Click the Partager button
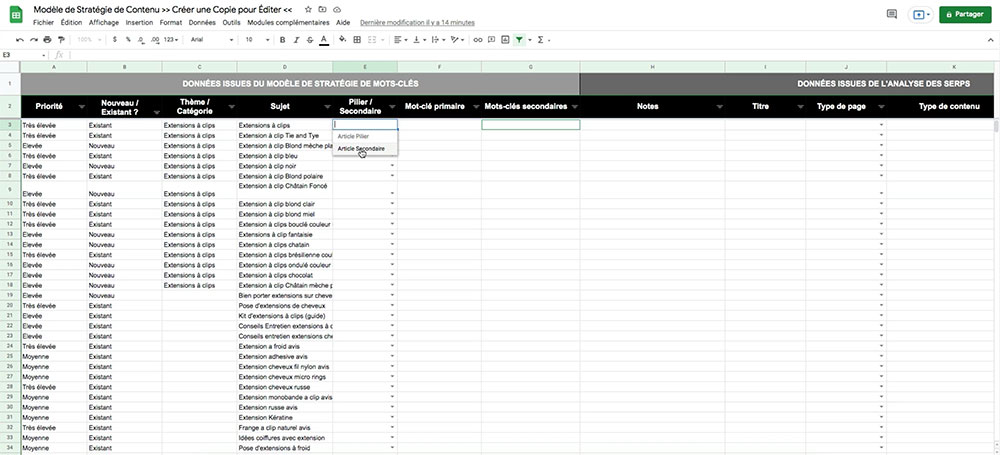This screenshot has width=1000, height=455. [965, 14]
